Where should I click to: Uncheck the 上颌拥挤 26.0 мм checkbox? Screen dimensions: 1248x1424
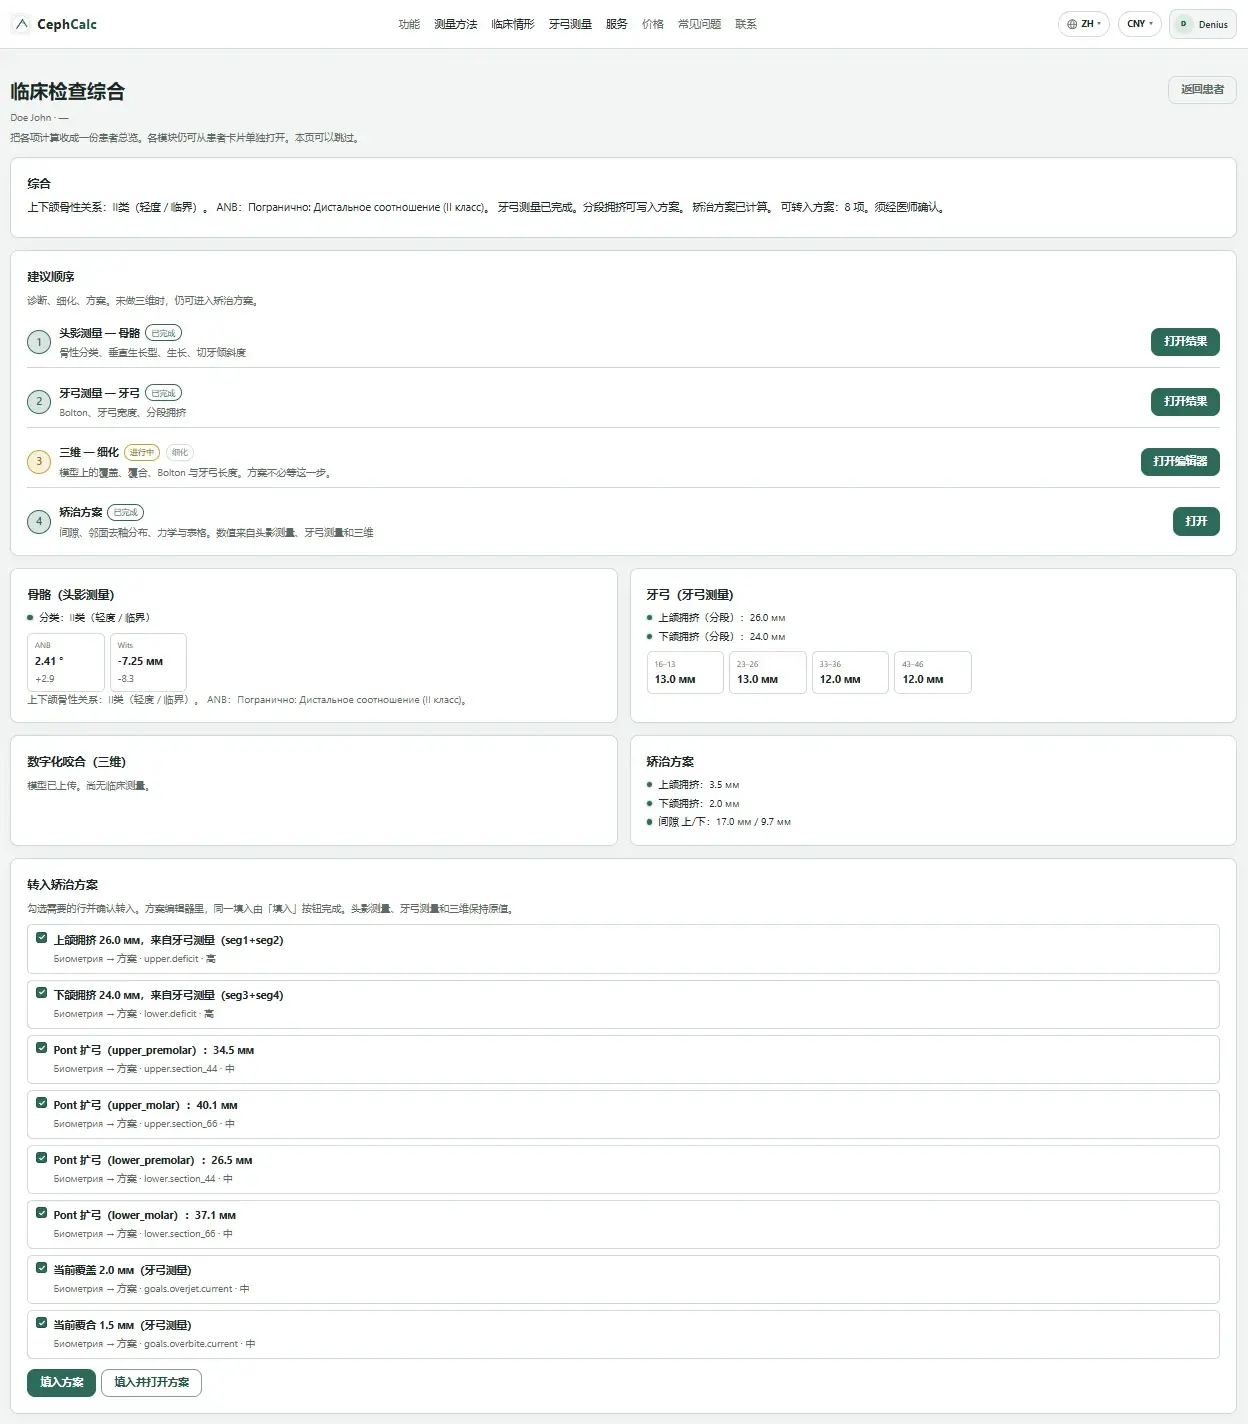coord(41,938)
